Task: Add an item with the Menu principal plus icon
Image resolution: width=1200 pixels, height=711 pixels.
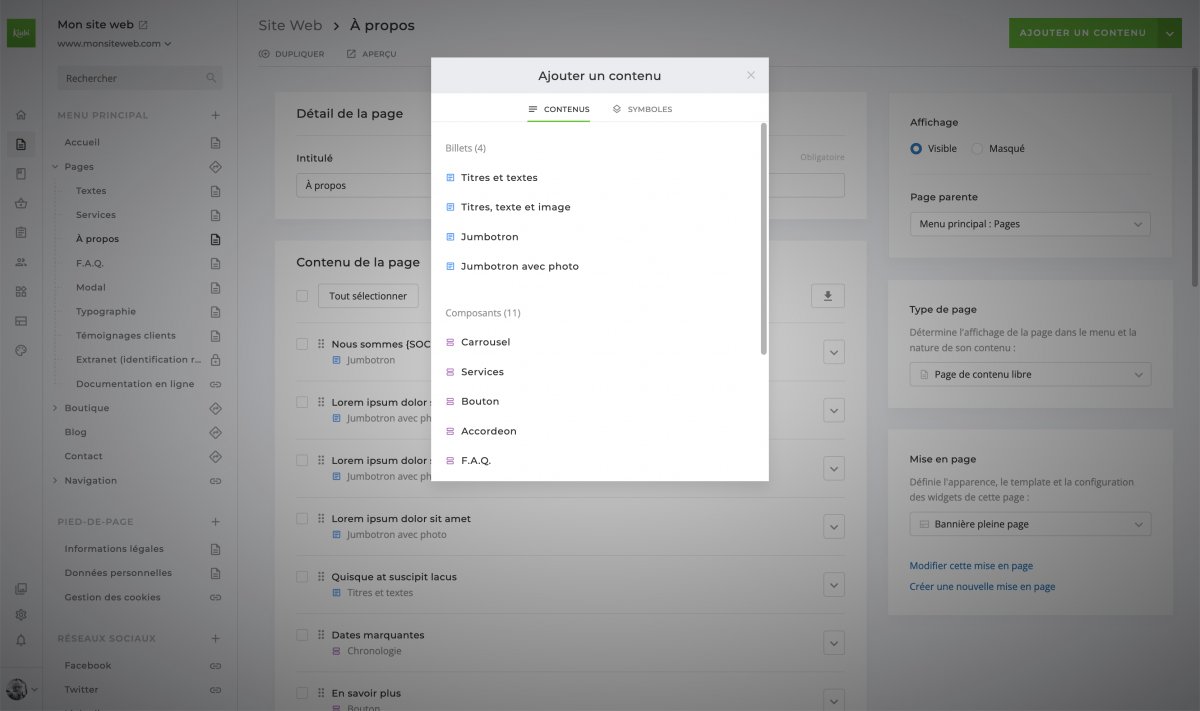Action: click(215, 115)
